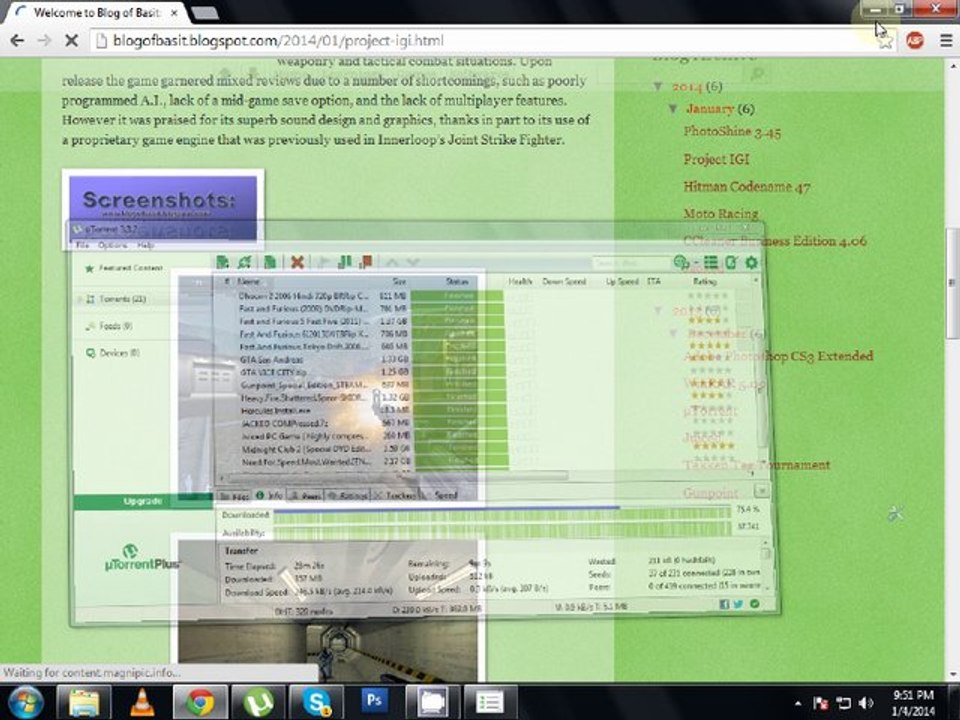Click Chrome address bar URL

pos(278,41)
